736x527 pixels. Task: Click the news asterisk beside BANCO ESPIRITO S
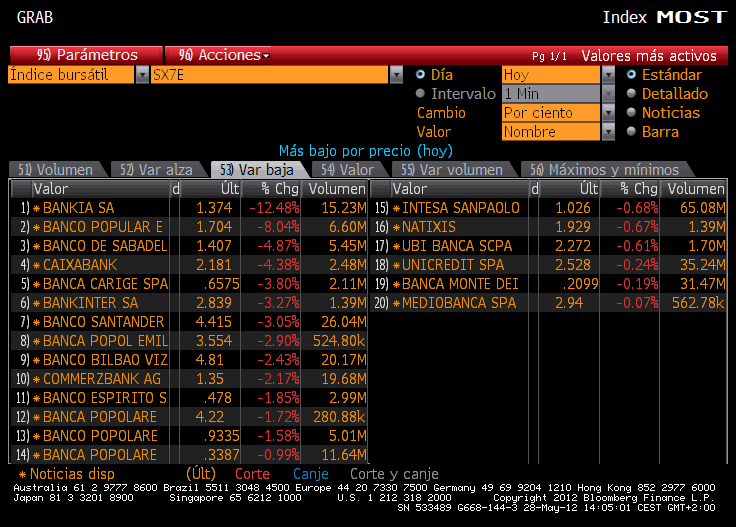(36, 398)
